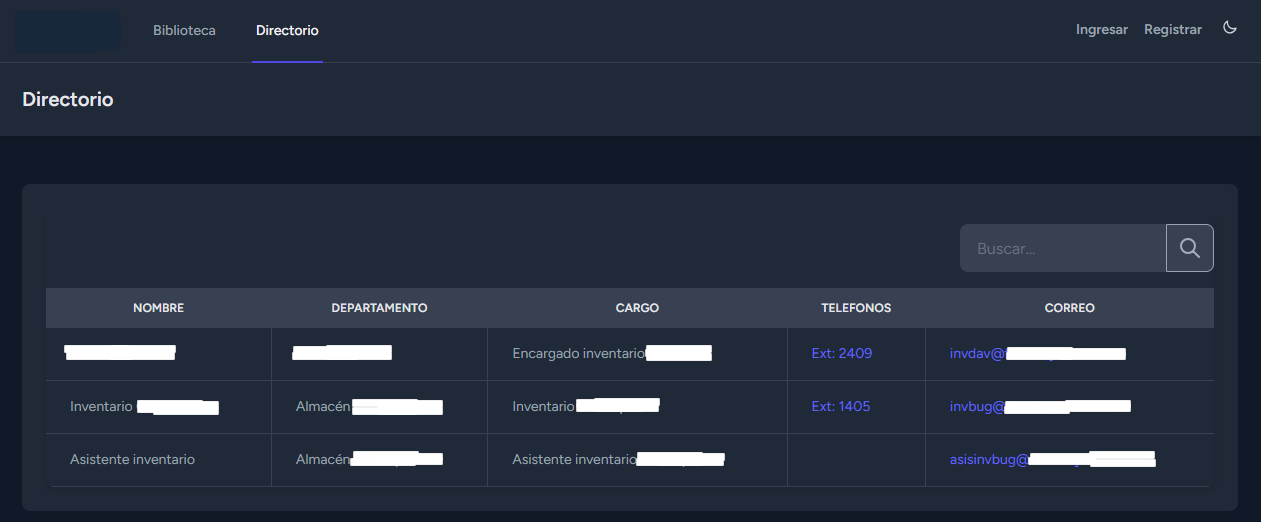Select the asisinvbug email link
The height and width of the screenshot is (522, 1261).
click(1052, 459)
